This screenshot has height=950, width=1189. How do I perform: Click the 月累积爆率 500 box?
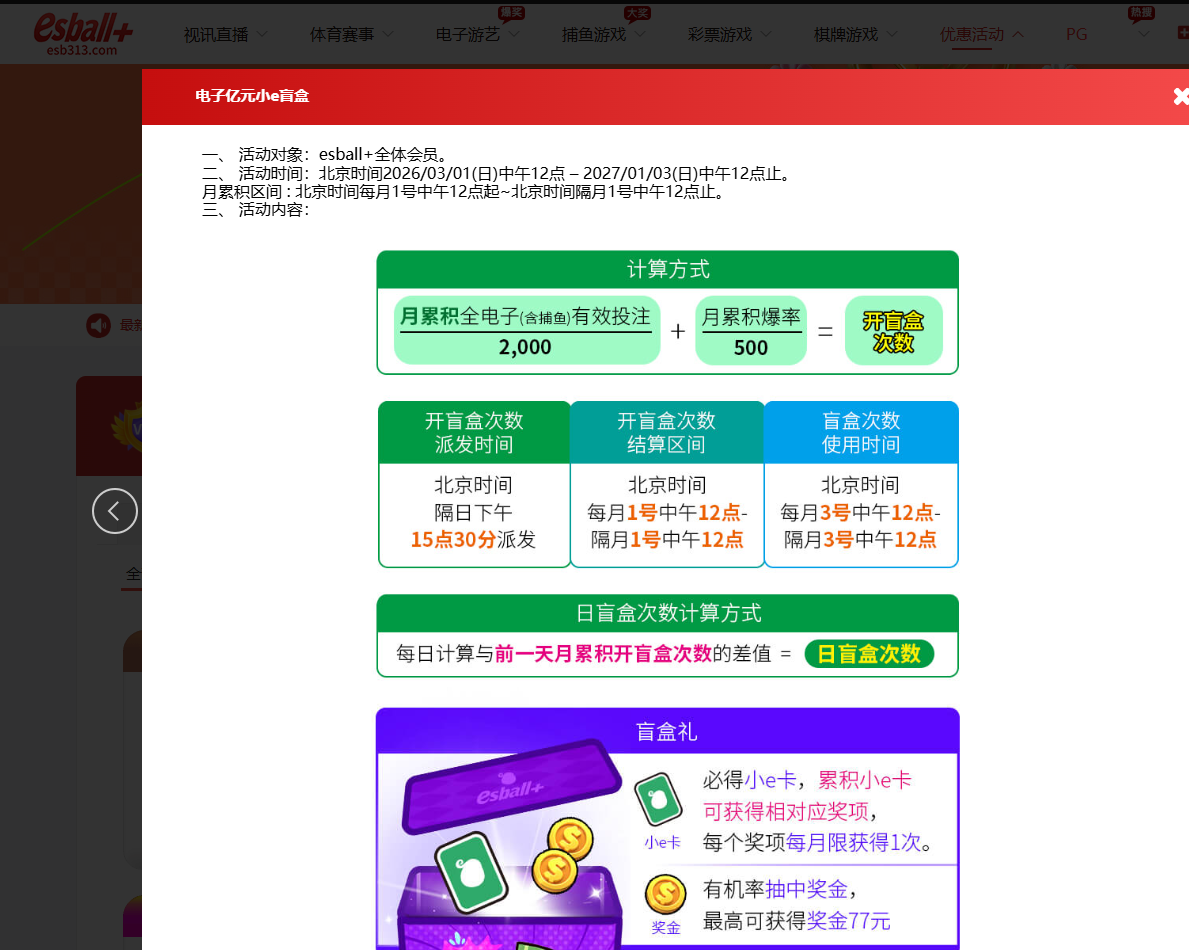point(751,331)
